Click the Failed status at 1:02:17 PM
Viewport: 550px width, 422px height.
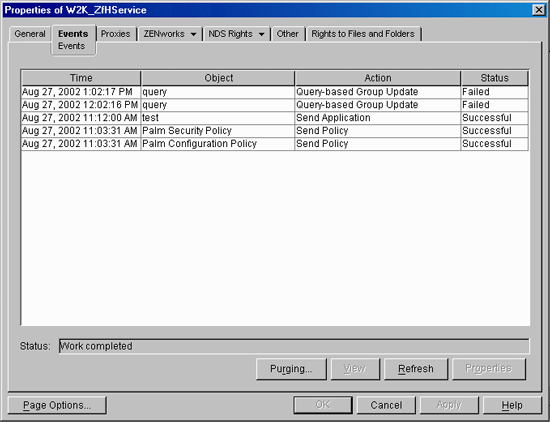click(495, 92)
